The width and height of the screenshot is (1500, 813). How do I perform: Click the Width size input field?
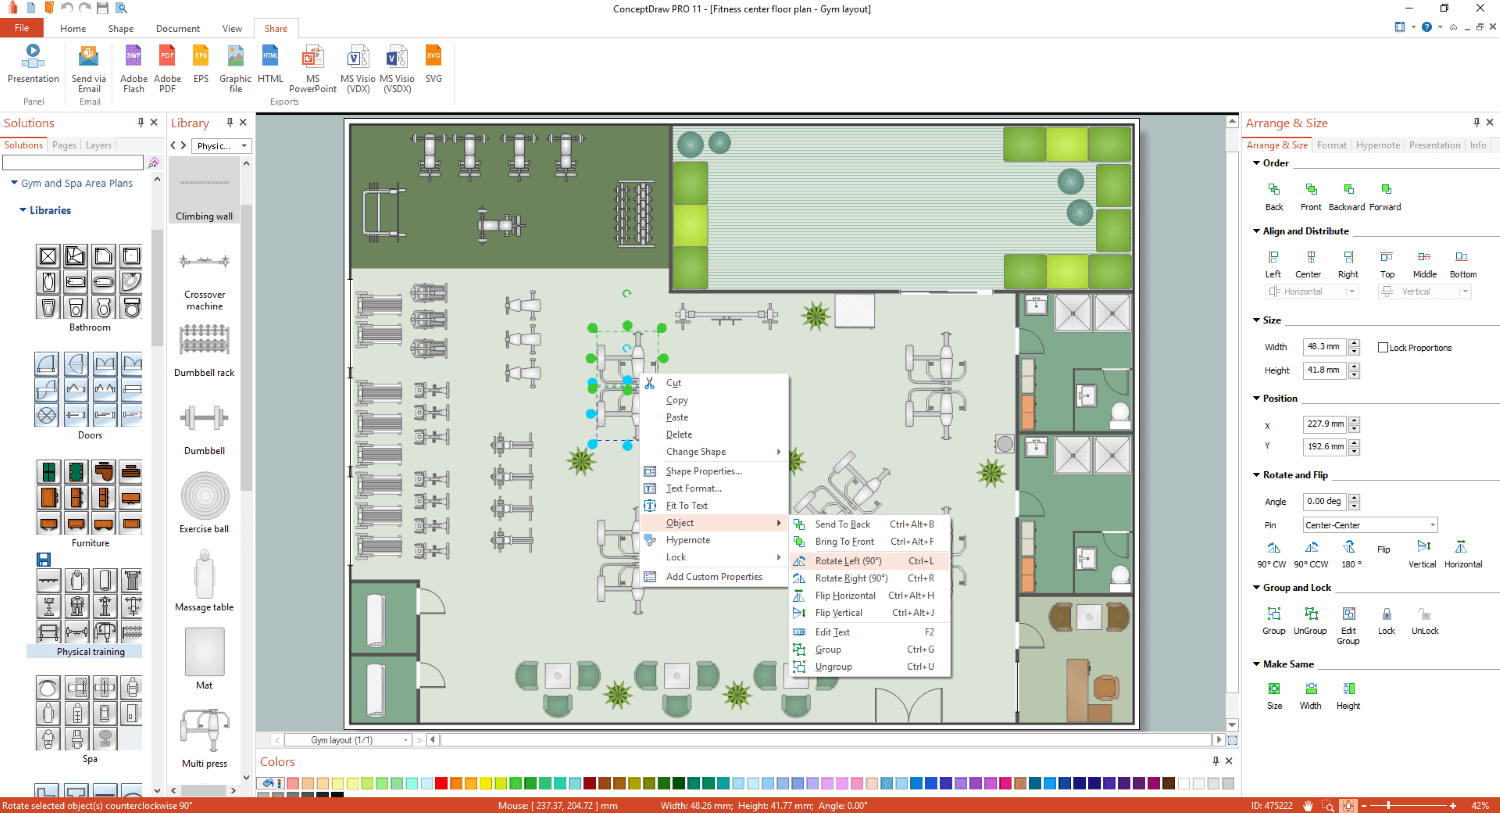pyautogui.click(x=1324, y=347)
